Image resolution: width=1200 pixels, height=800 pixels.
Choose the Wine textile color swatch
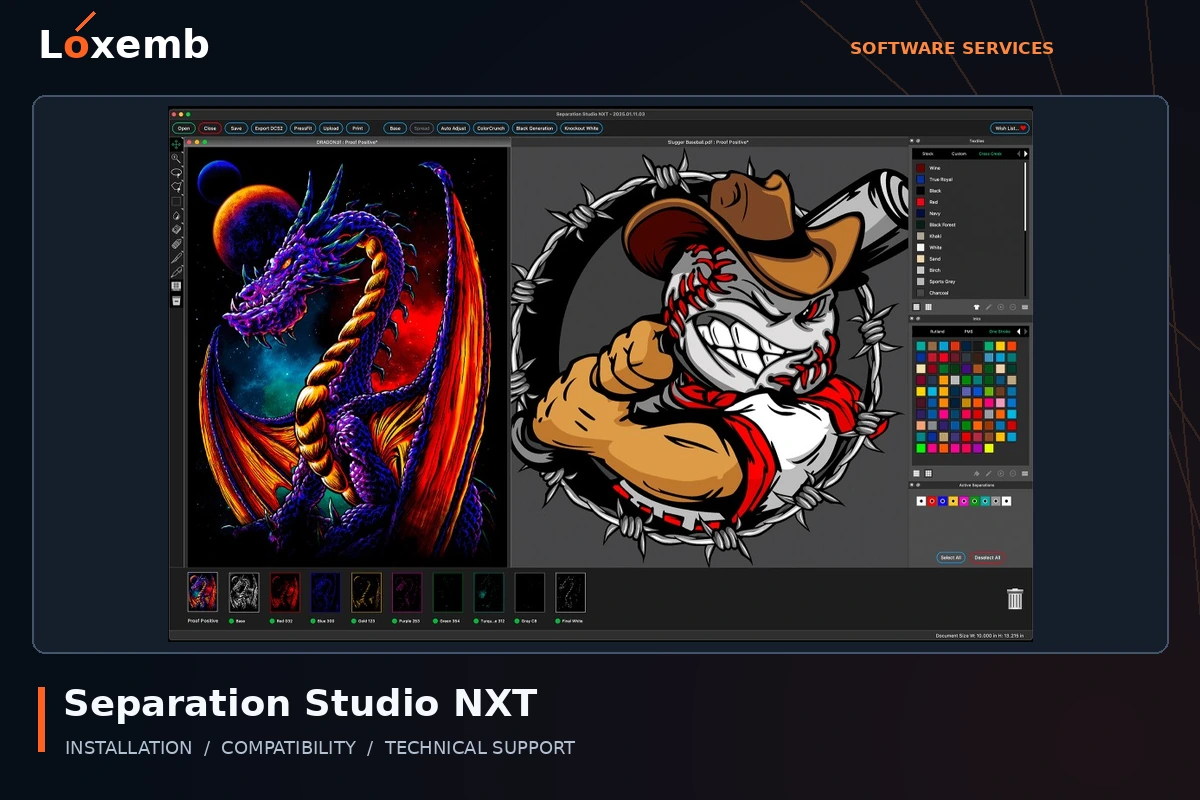pyautogui.click(x=921, y=168)
